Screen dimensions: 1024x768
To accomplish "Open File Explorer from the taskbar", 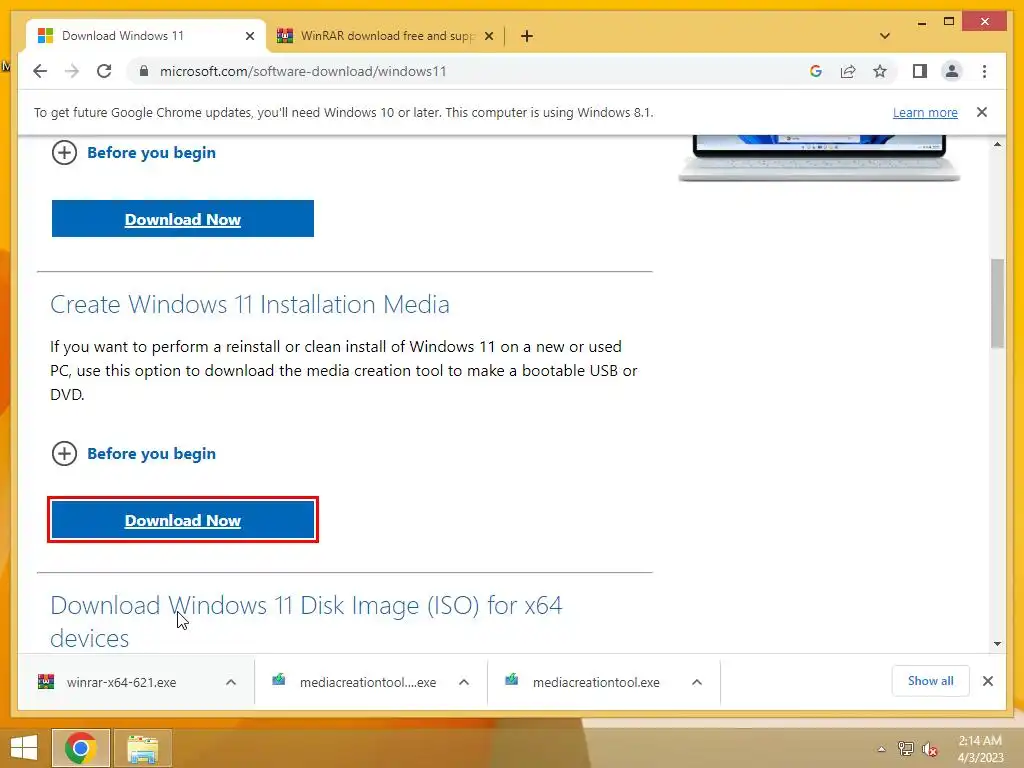I will [143, 748].
